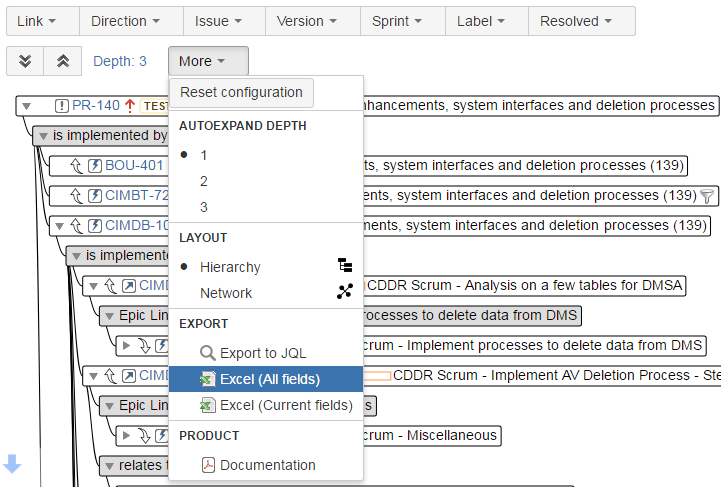721x487 pixels.
Task: Click the filter funnel icon beside CIMBT row
Action: [707, 196]
